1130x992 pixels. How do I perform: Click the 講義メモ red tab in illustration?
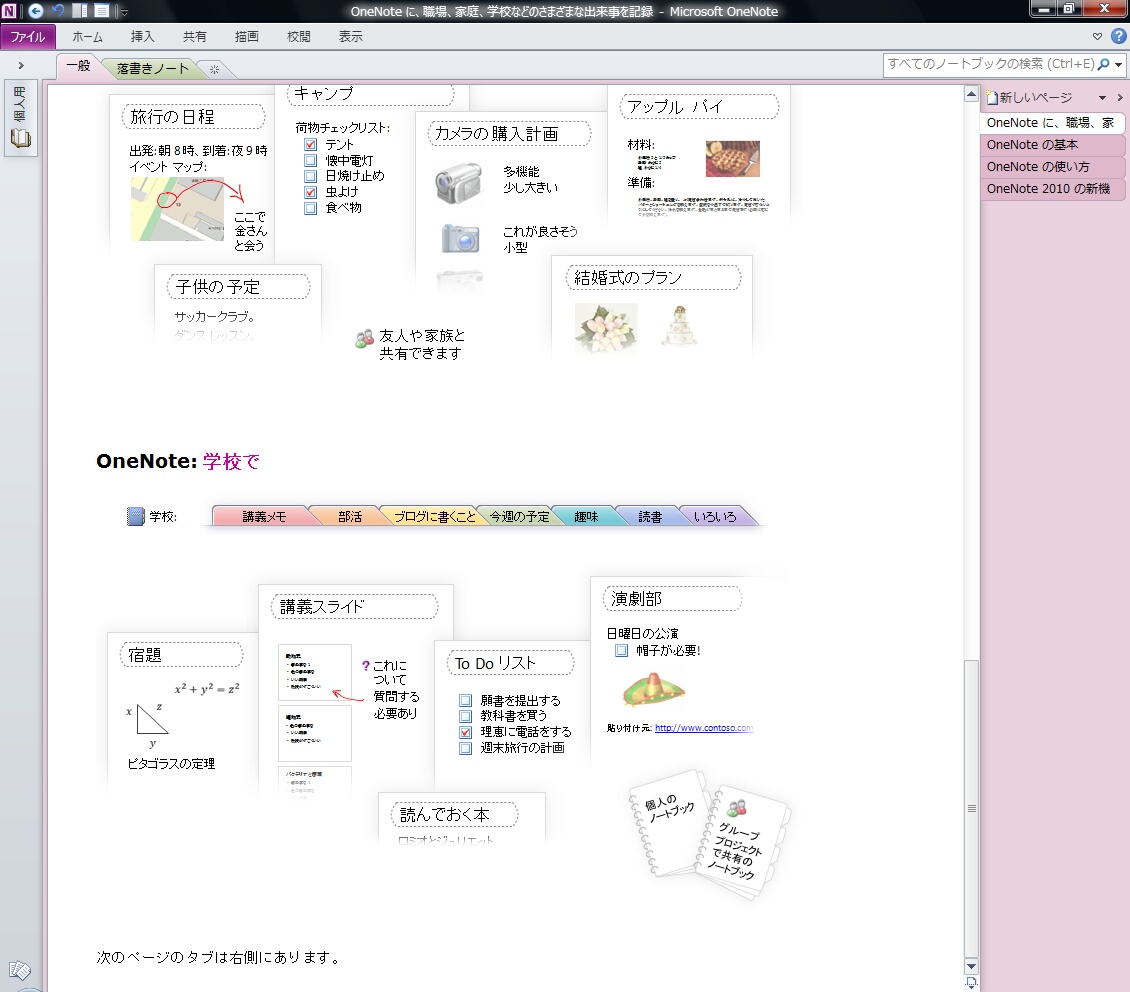tap(264, 517)
